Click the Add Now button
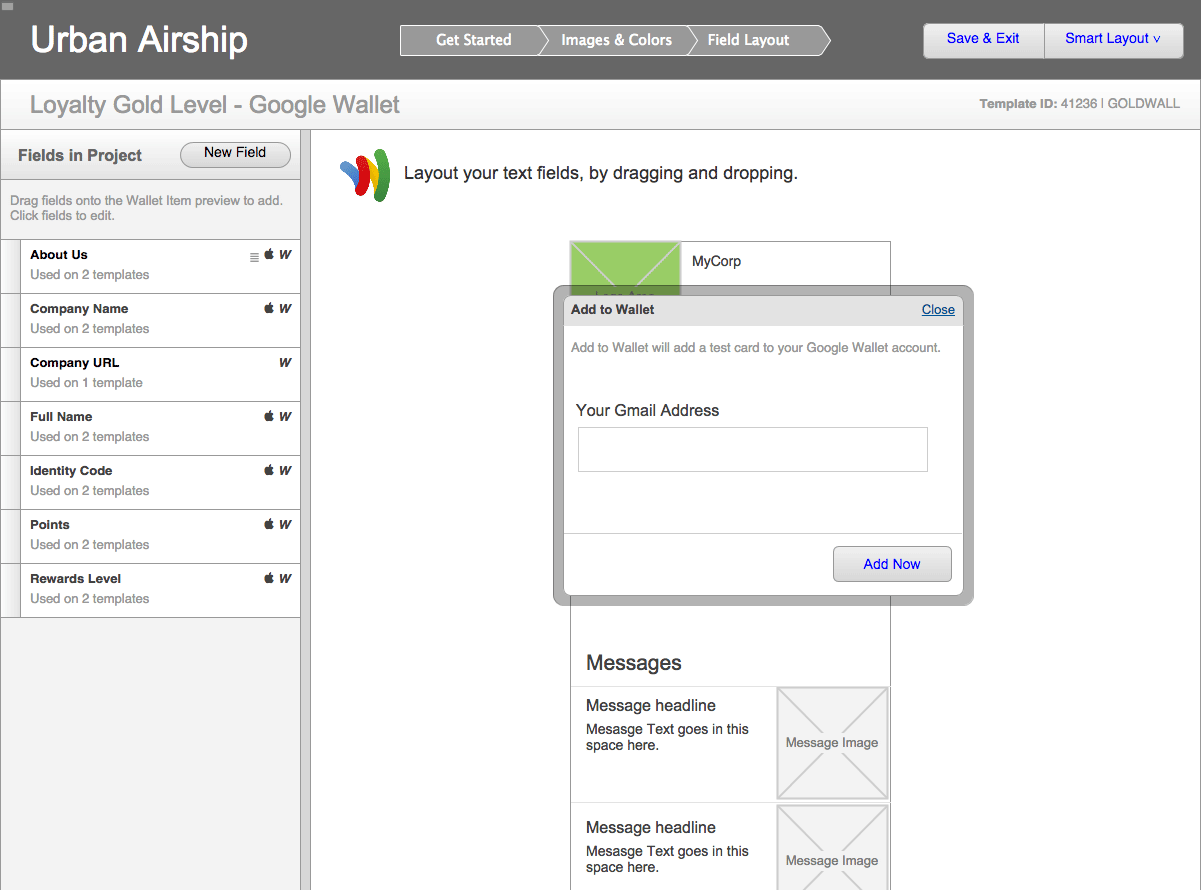 892,564
